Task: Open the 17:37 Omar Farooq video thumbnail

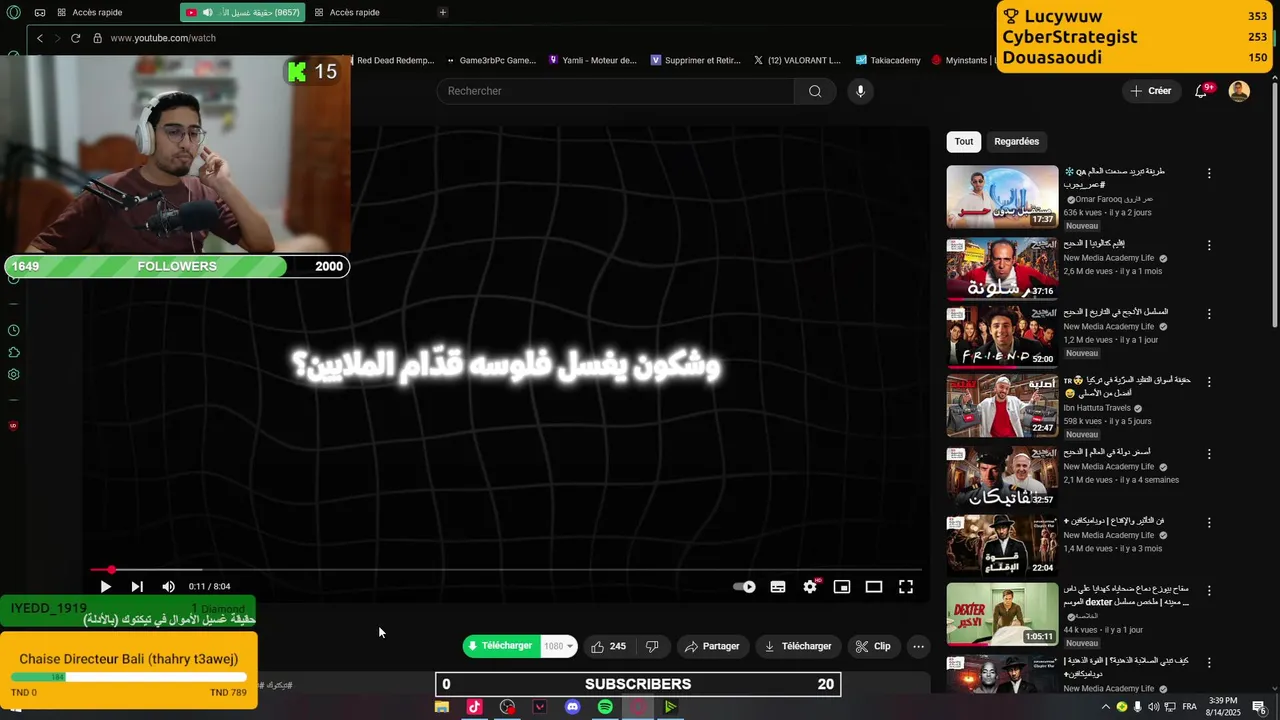Action: [x=1002, y=197]
